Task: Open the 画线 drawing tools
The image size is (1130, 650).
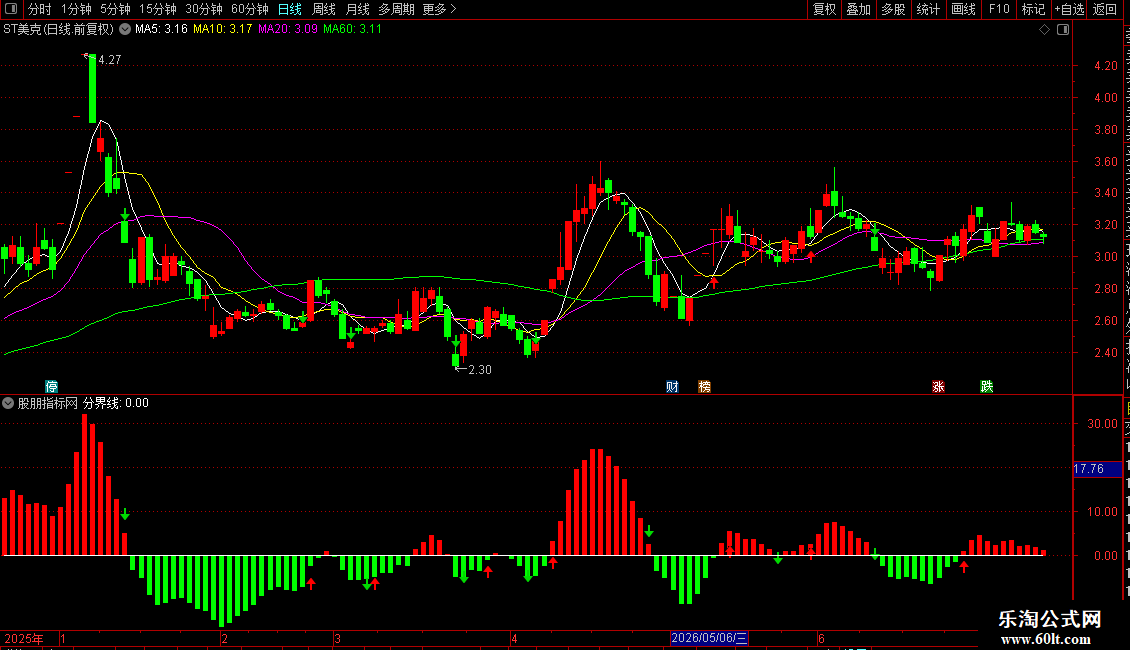Action: point(964,9)
